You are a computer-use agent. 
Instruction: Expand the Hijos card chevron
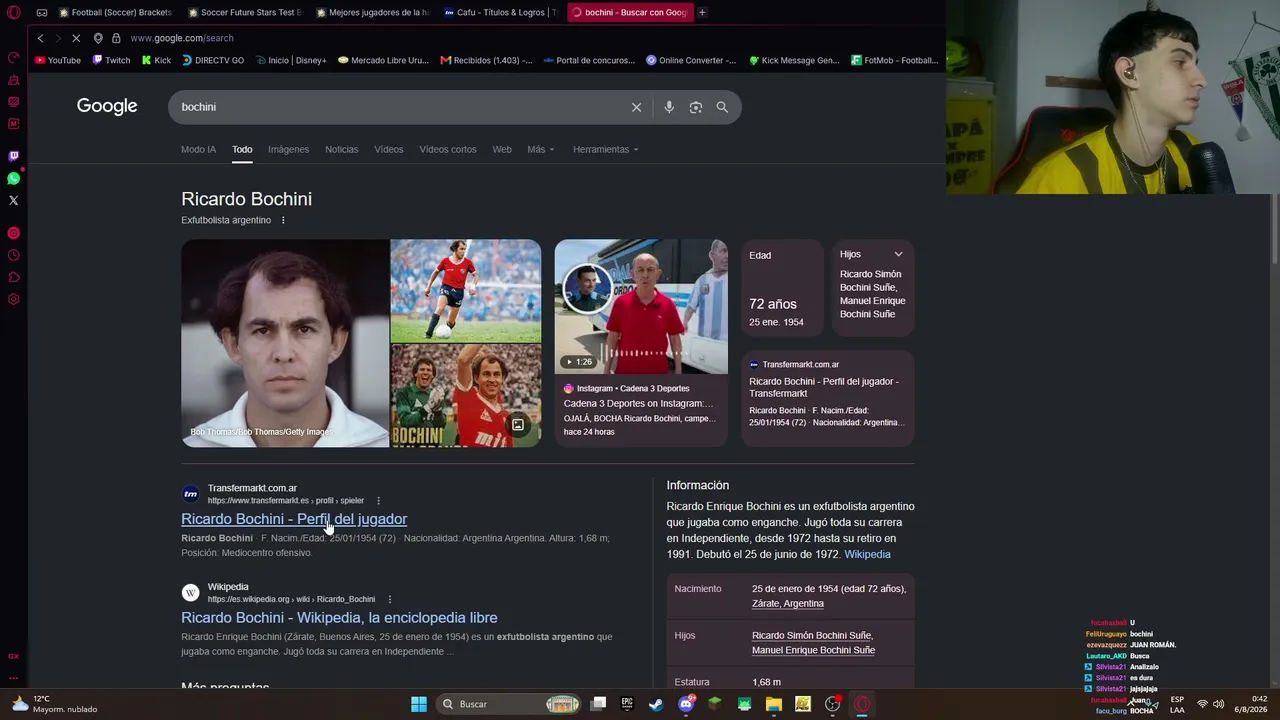(x=898, y=254)
